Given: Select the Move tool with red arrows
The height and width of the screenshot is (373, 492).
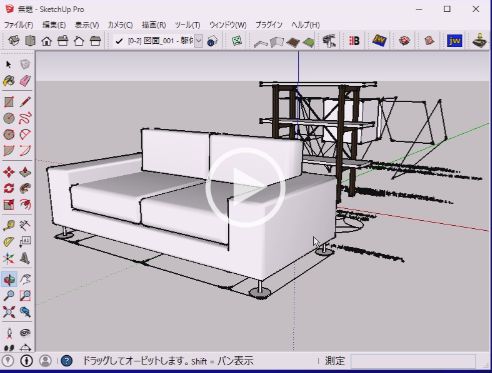Looking at the screenshot, I should click(x=9, y=172).
